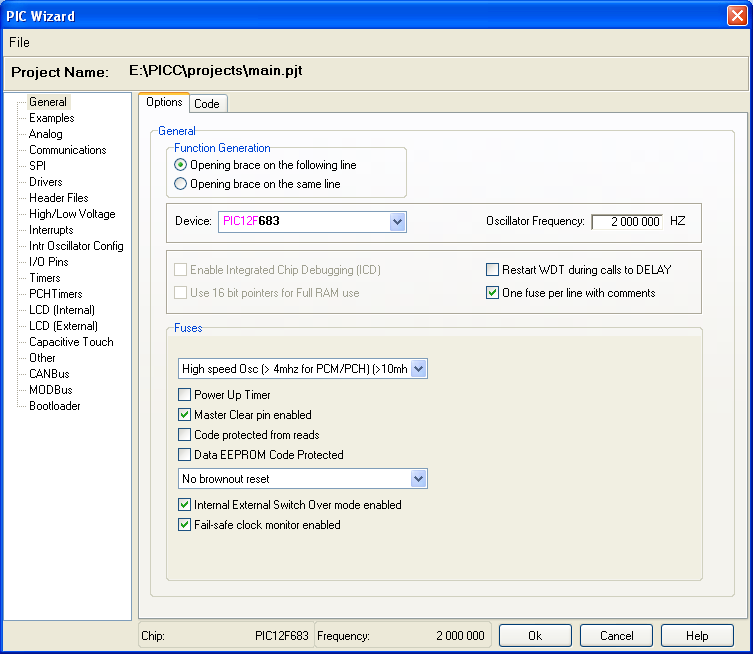The height and width of the screenshot is (654, 753).
Task: Open the Device dropdown arrow
Action: tap(397, 222)
